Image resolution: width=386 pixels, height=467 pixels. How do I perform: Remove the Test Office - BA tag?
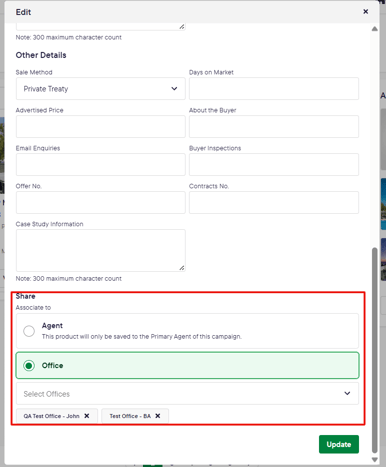pos(158,416)
